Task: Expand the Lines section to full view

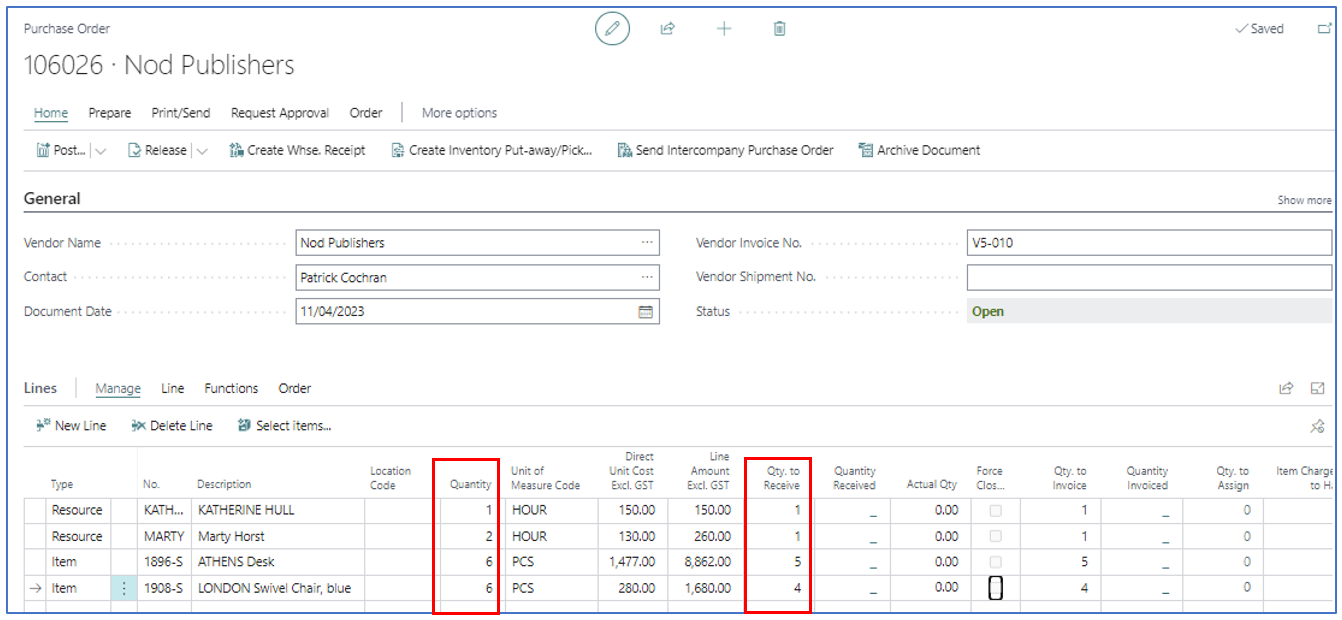Action: (x=1318, y=389)
